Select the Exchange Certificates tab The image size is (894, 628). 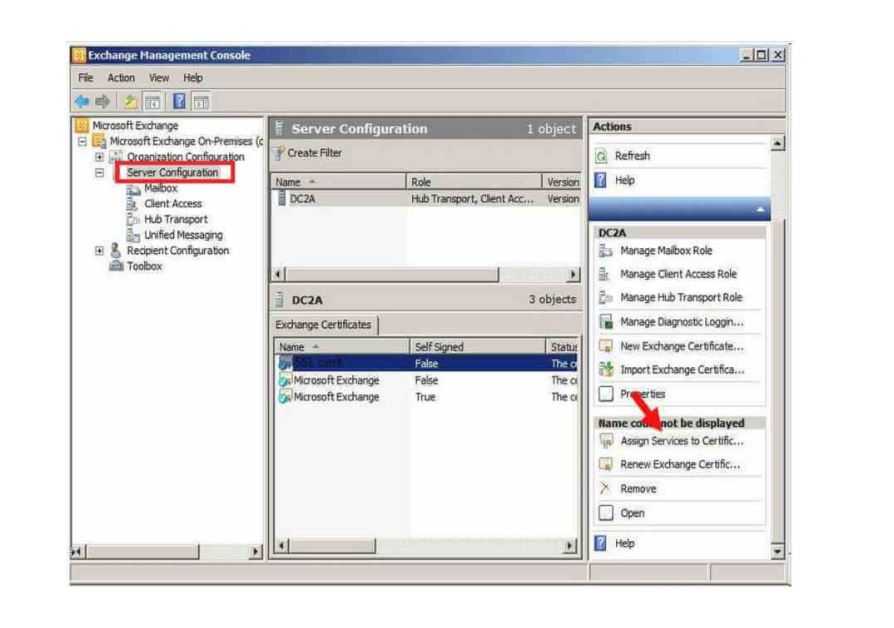coord(323,325)
